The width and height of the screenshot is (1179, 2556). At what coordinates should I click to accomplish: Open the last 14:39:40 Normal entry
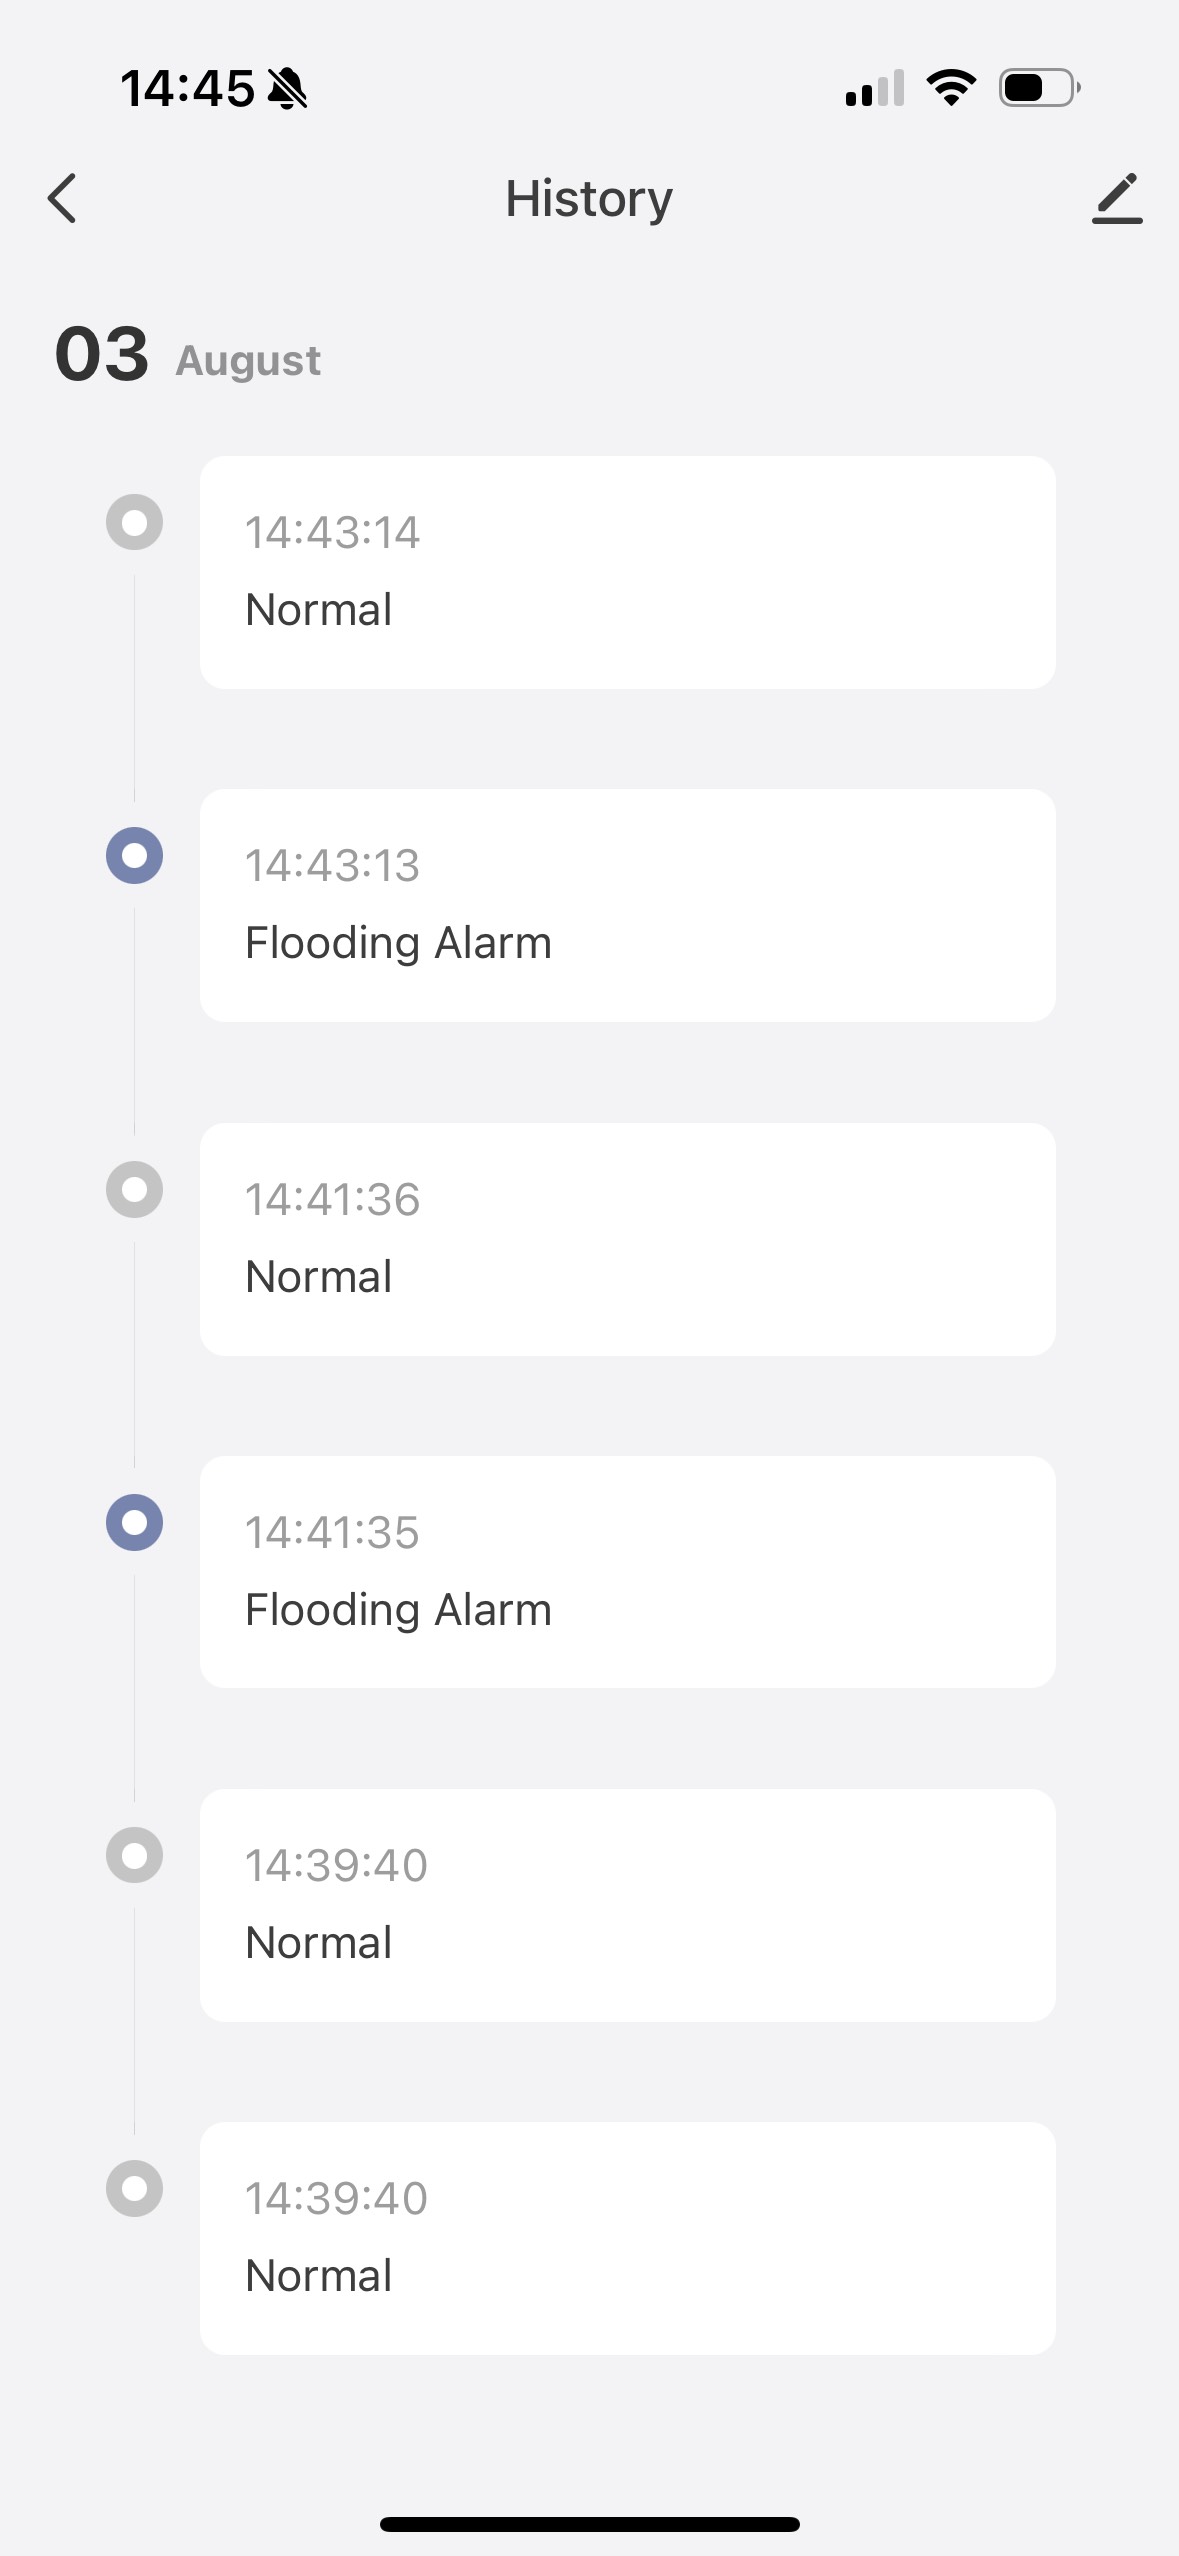pos(627,2238)
